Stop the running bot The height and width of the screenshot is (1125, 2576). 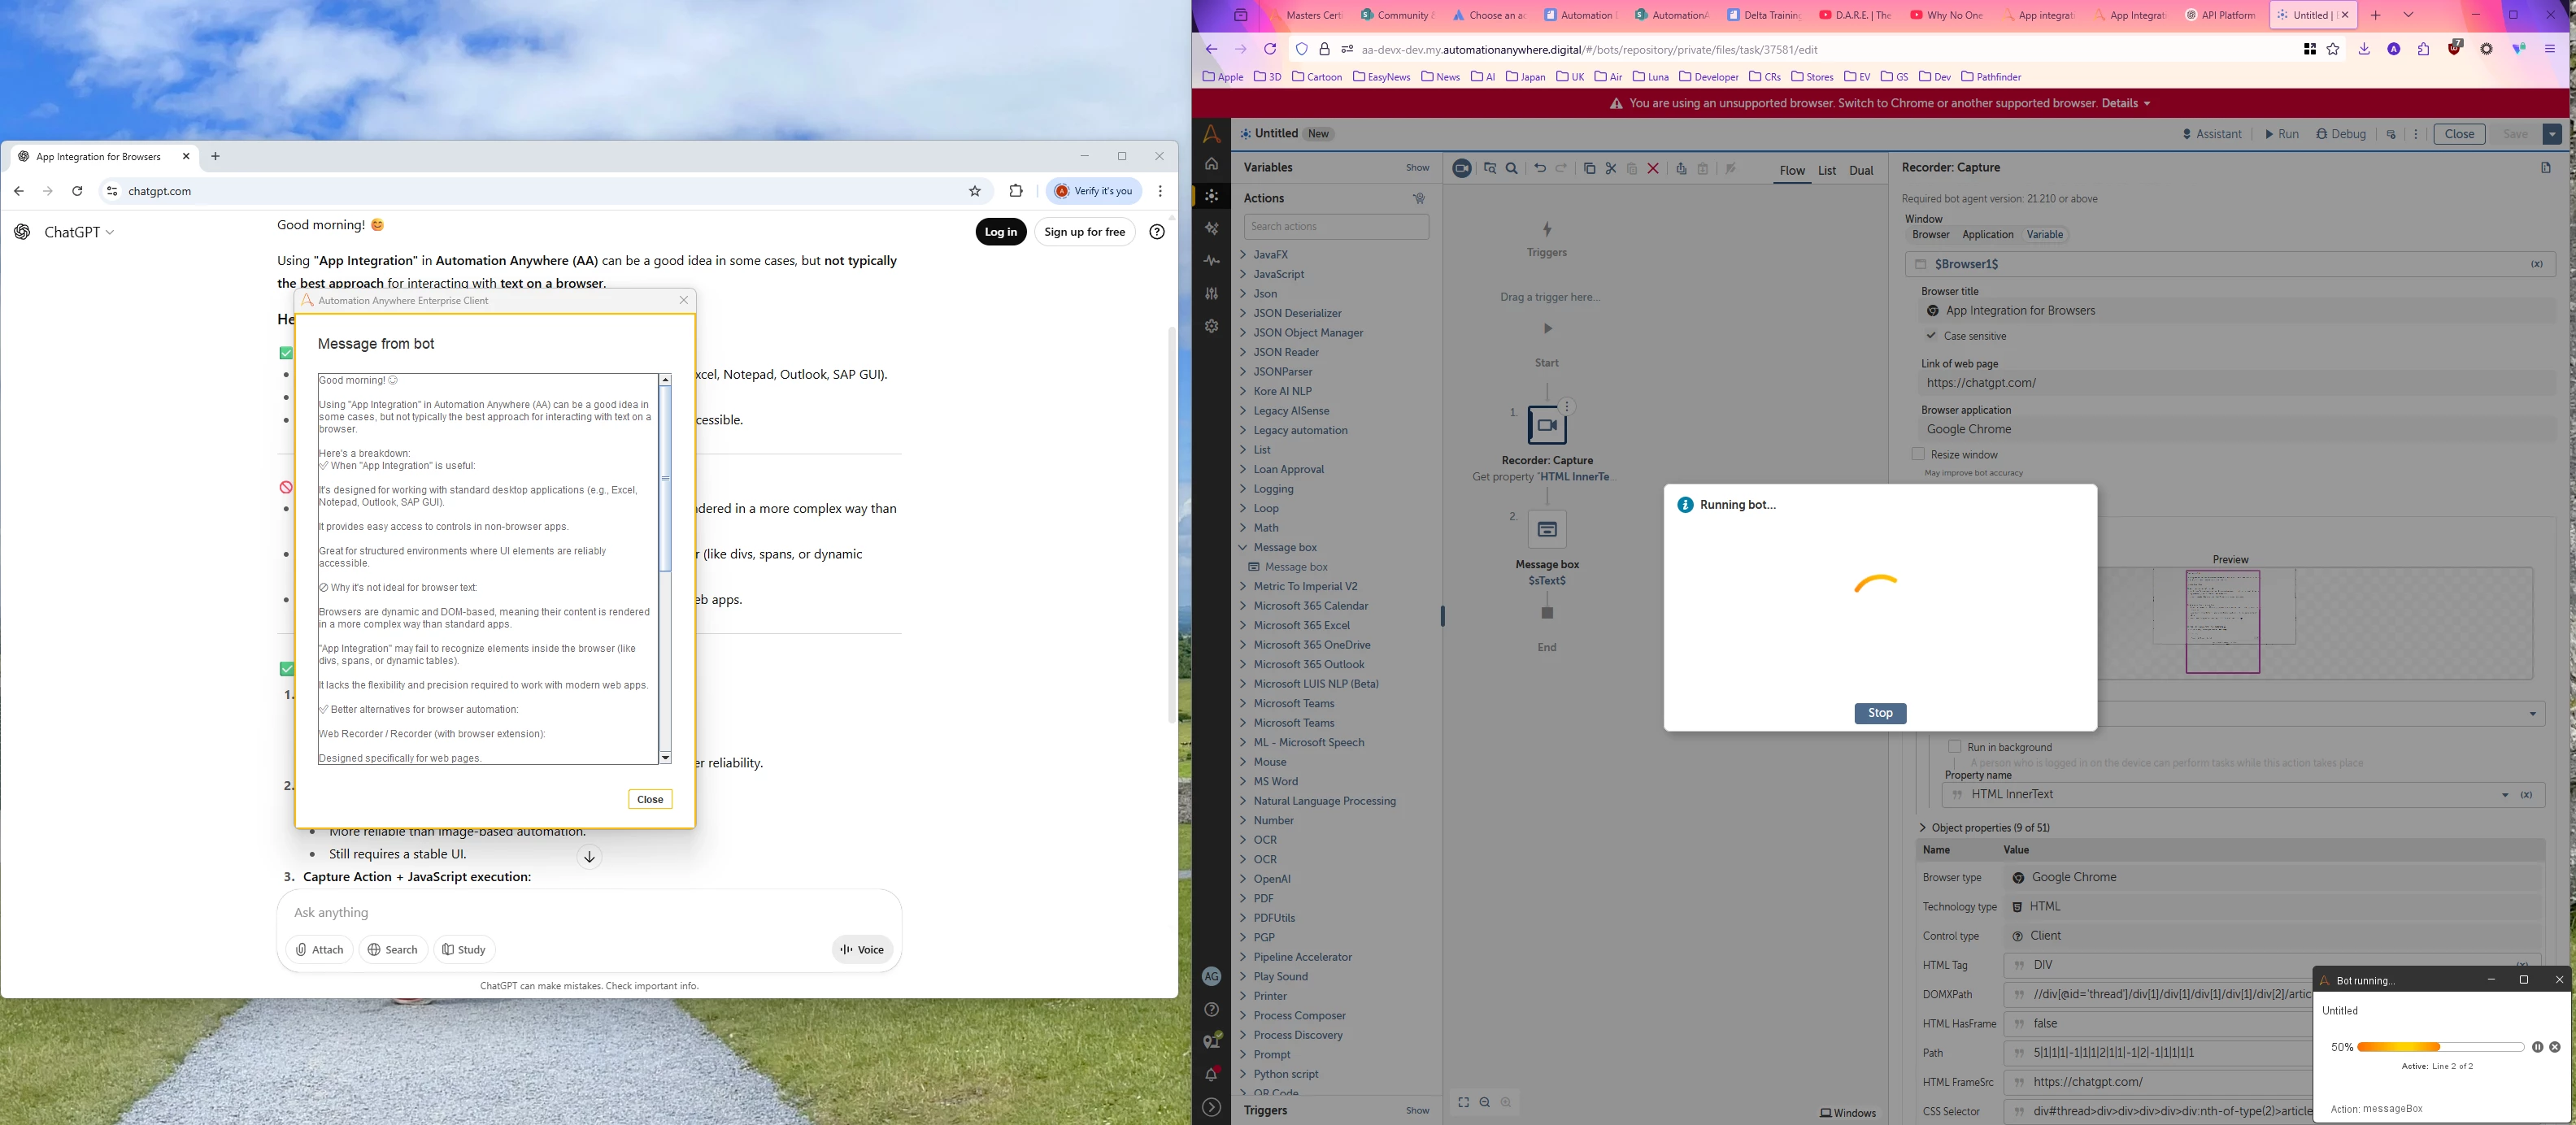[1880, 713]
